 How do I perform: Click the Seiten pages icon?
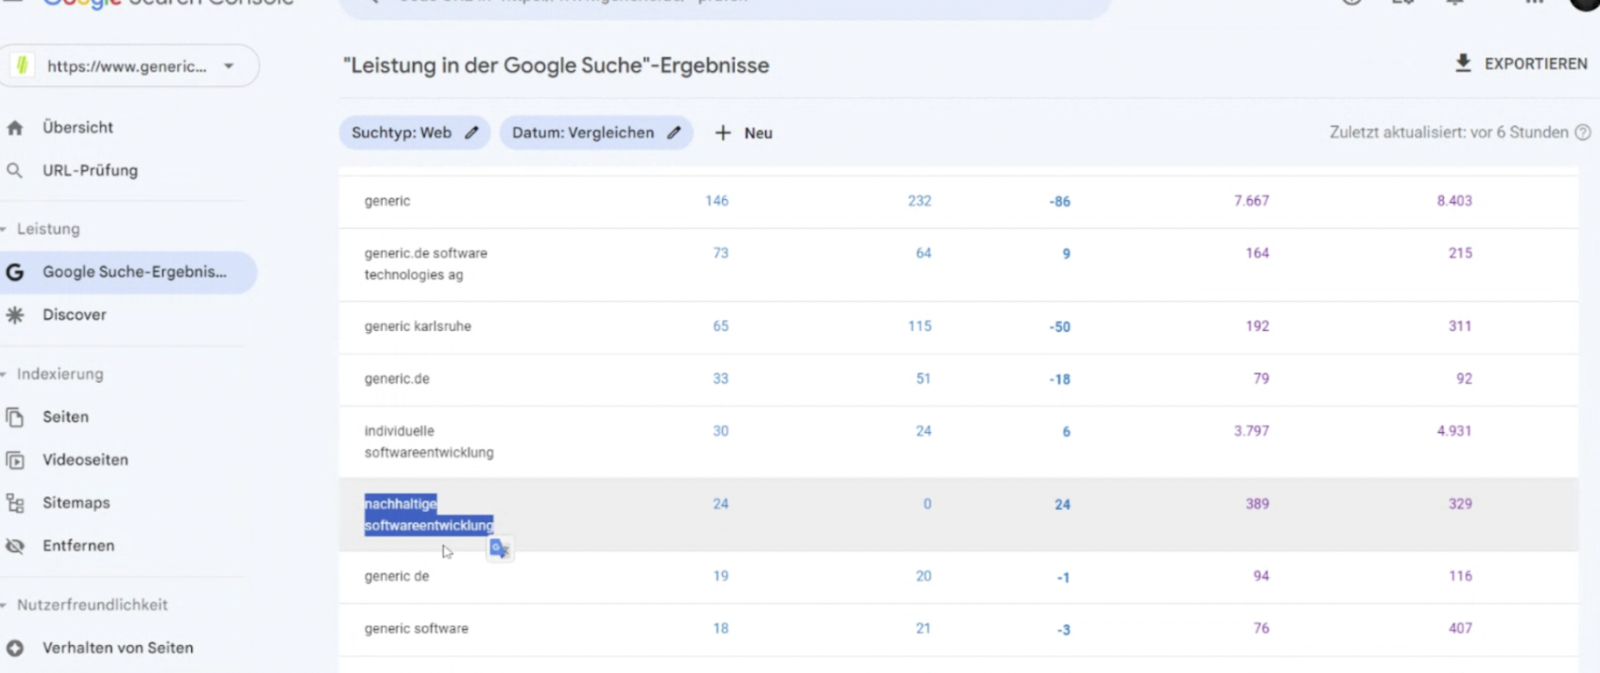(14, 417)
